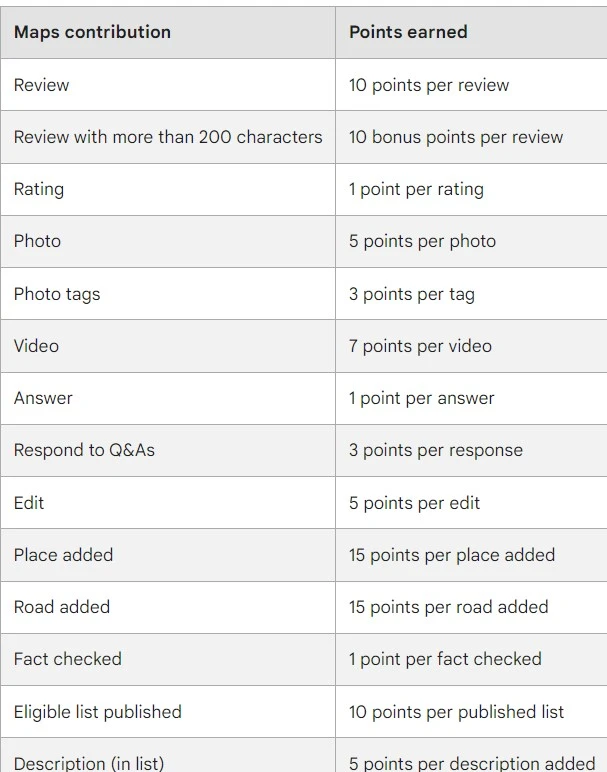Click '5 points per photo' text
This screenshot has height=772, width=607.
pyautogui.click(x=422, y=241)
